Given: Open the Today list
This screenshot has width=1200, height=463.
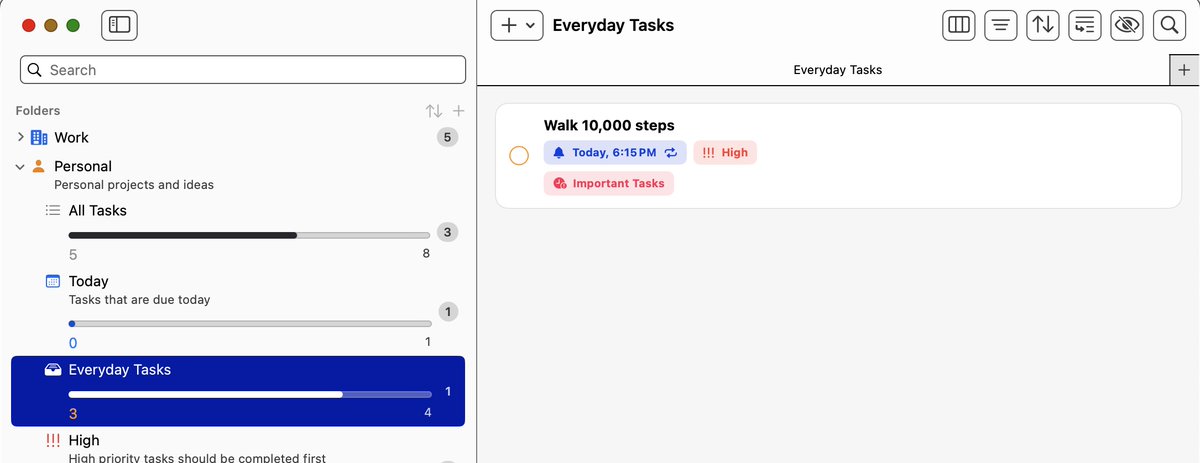Looking at the screenshot, I should [238, 311].
